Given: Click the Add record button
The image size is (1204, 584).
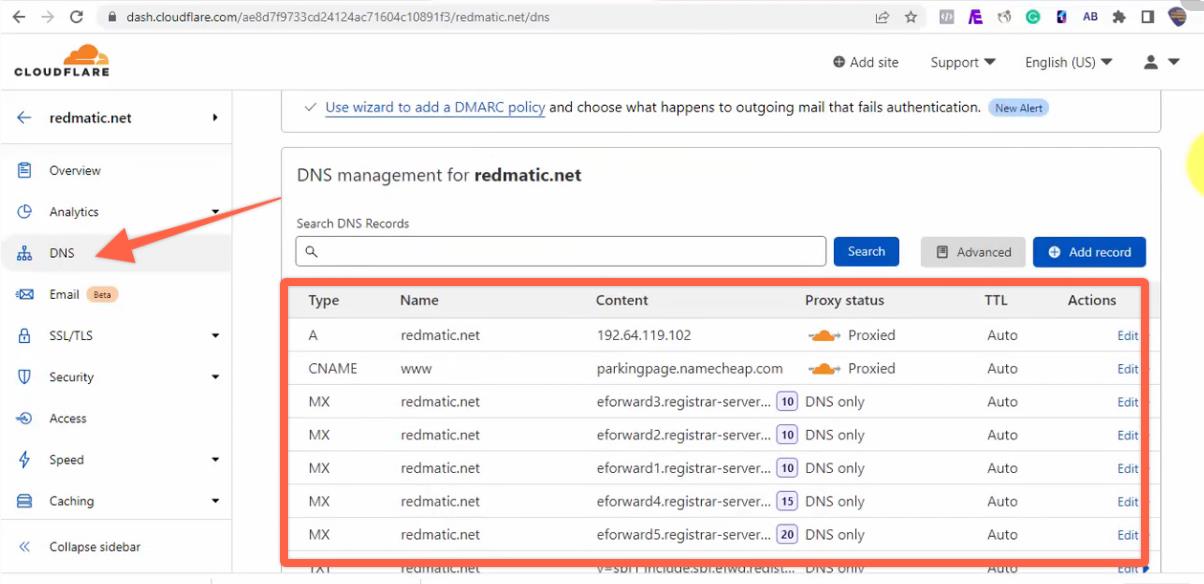Looking at the screenshot, I should pyautogui.click(x=1089, y=252).
